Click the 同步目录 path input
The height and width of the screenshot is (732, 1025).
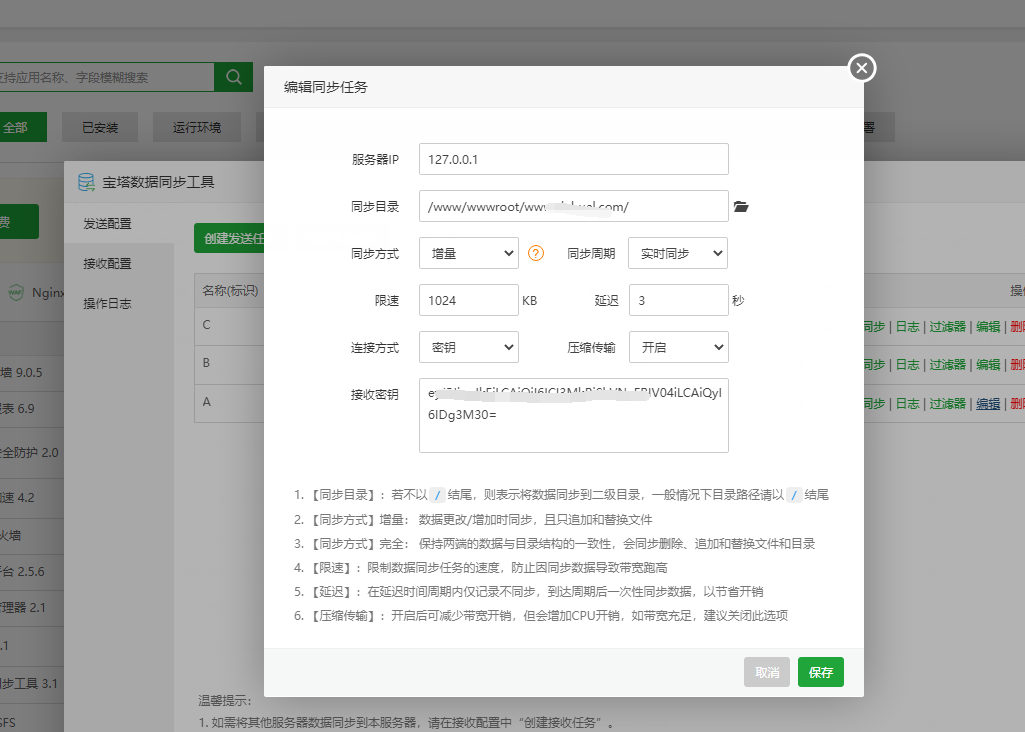[x=573, y=206]
